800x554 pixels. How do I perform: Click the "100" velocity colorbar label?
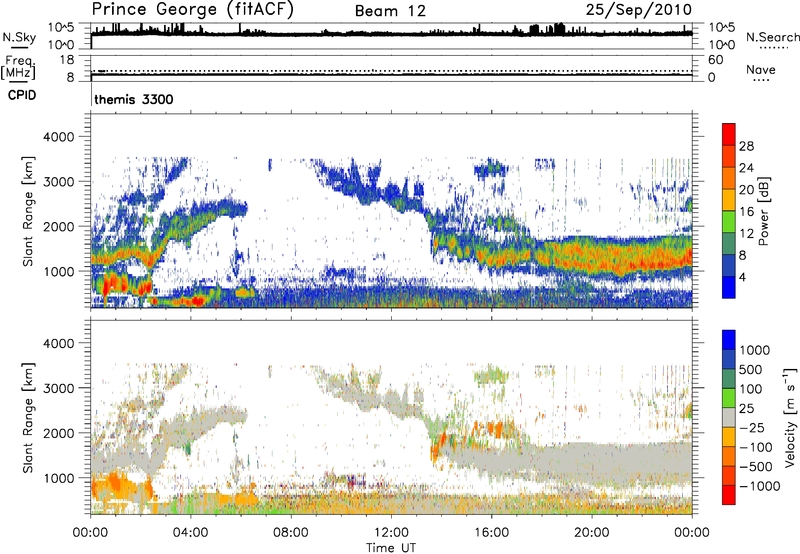751,389
